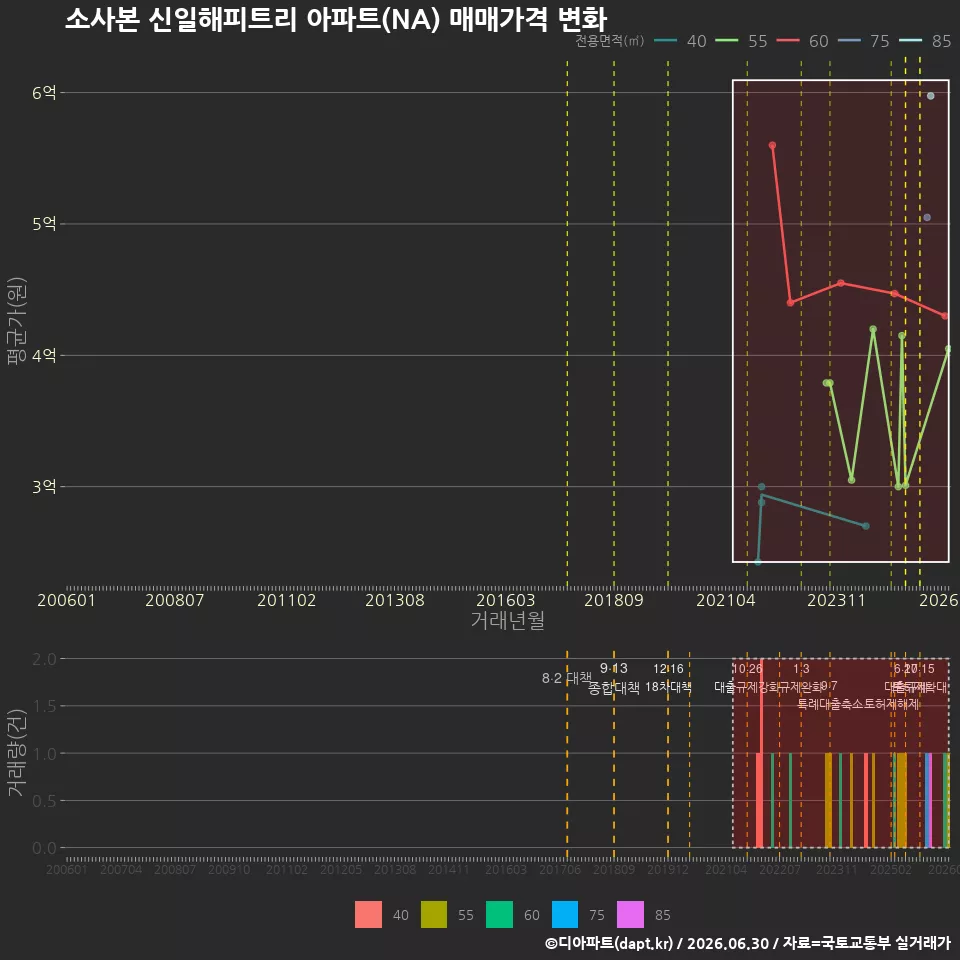Click the 거래년월 horizontal axis title
Viewport: 960px width, 960px height.
[x=508, y=620]
